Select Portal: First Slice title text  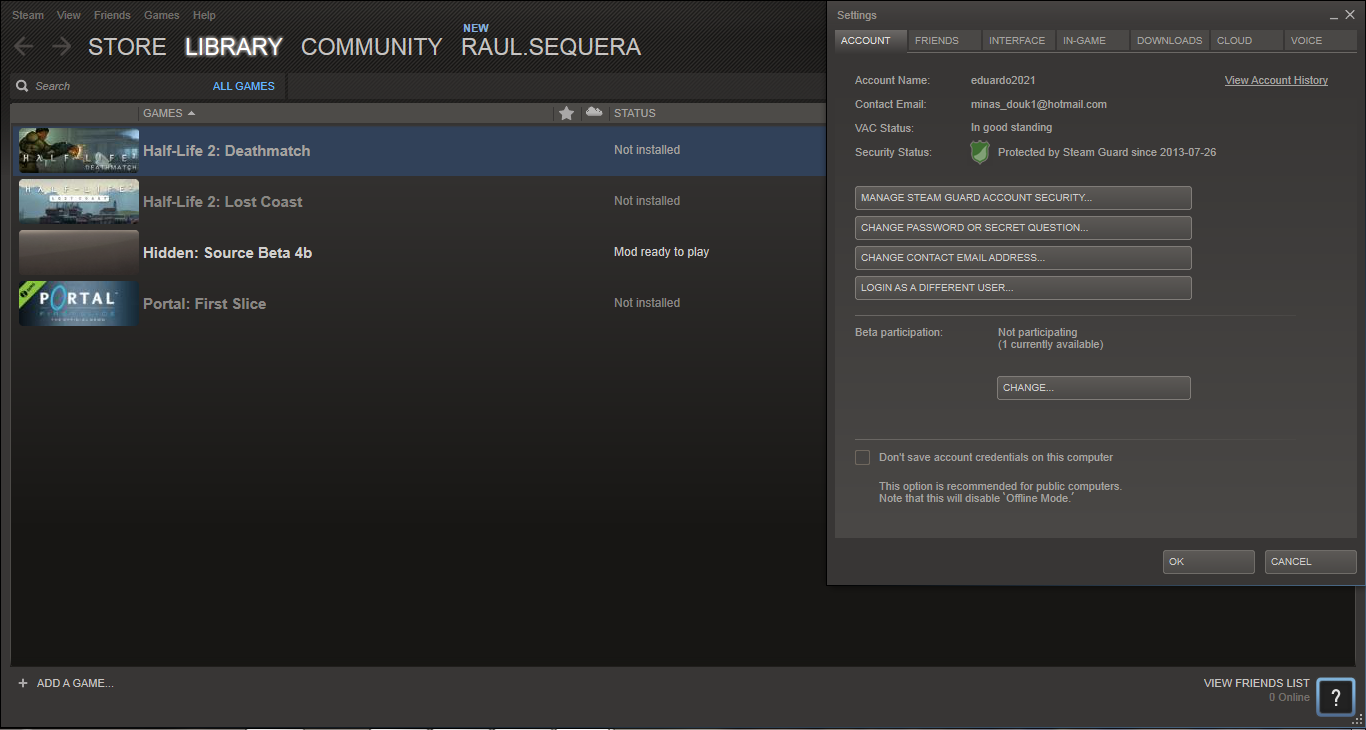[204, 304]
